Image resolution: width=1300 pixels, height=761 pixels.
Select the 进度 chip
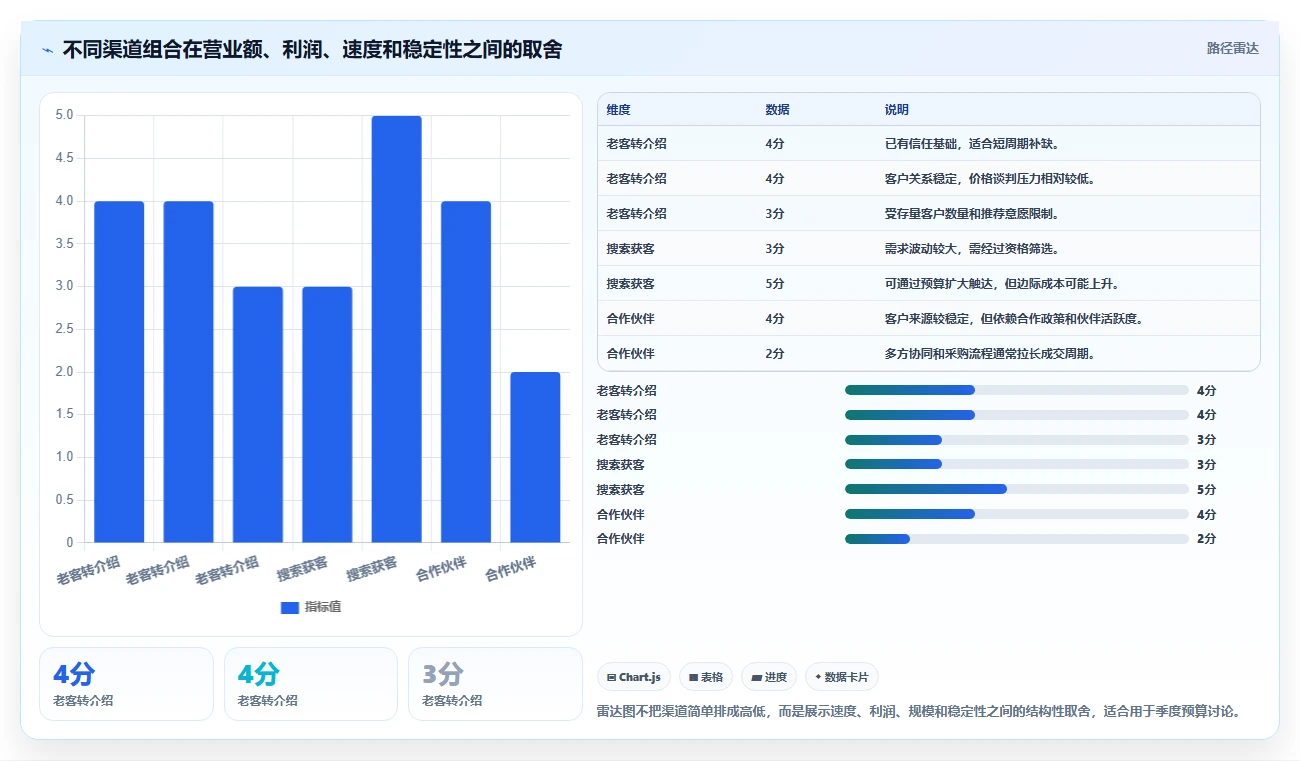click(769, 677)
